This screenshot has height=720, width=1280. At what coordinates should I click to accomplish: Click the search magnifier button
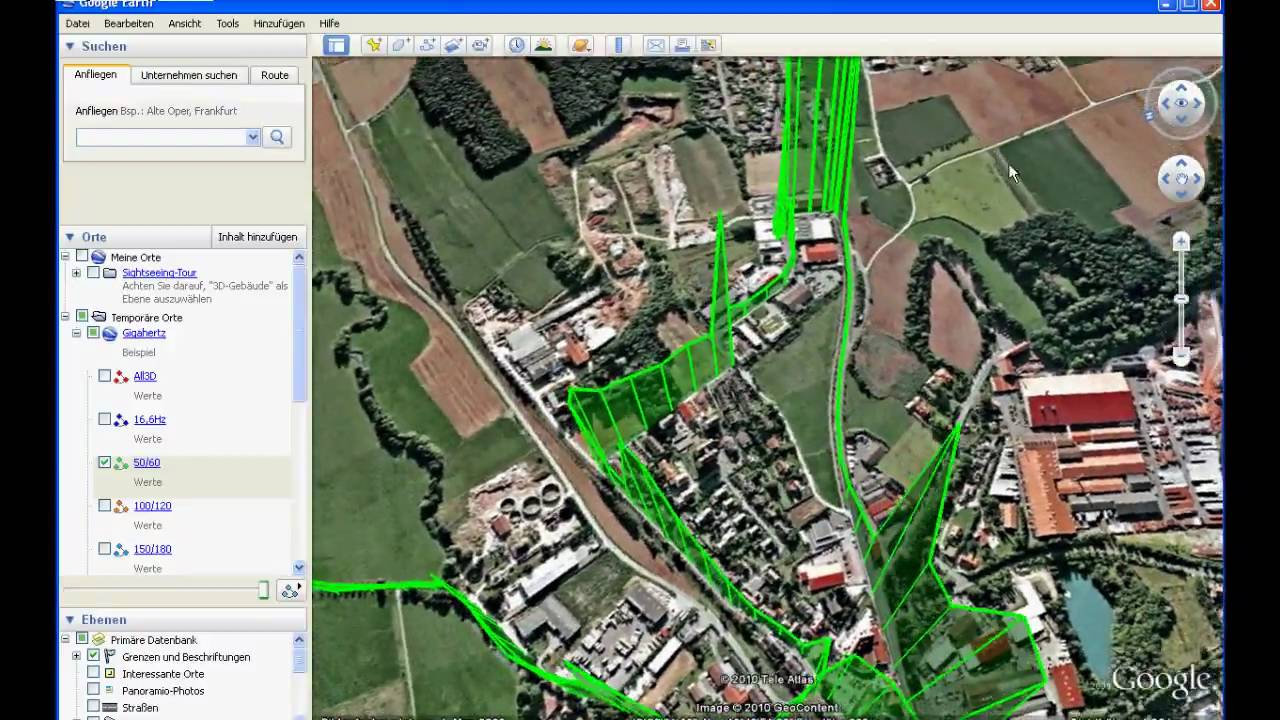tap(277, 137)
